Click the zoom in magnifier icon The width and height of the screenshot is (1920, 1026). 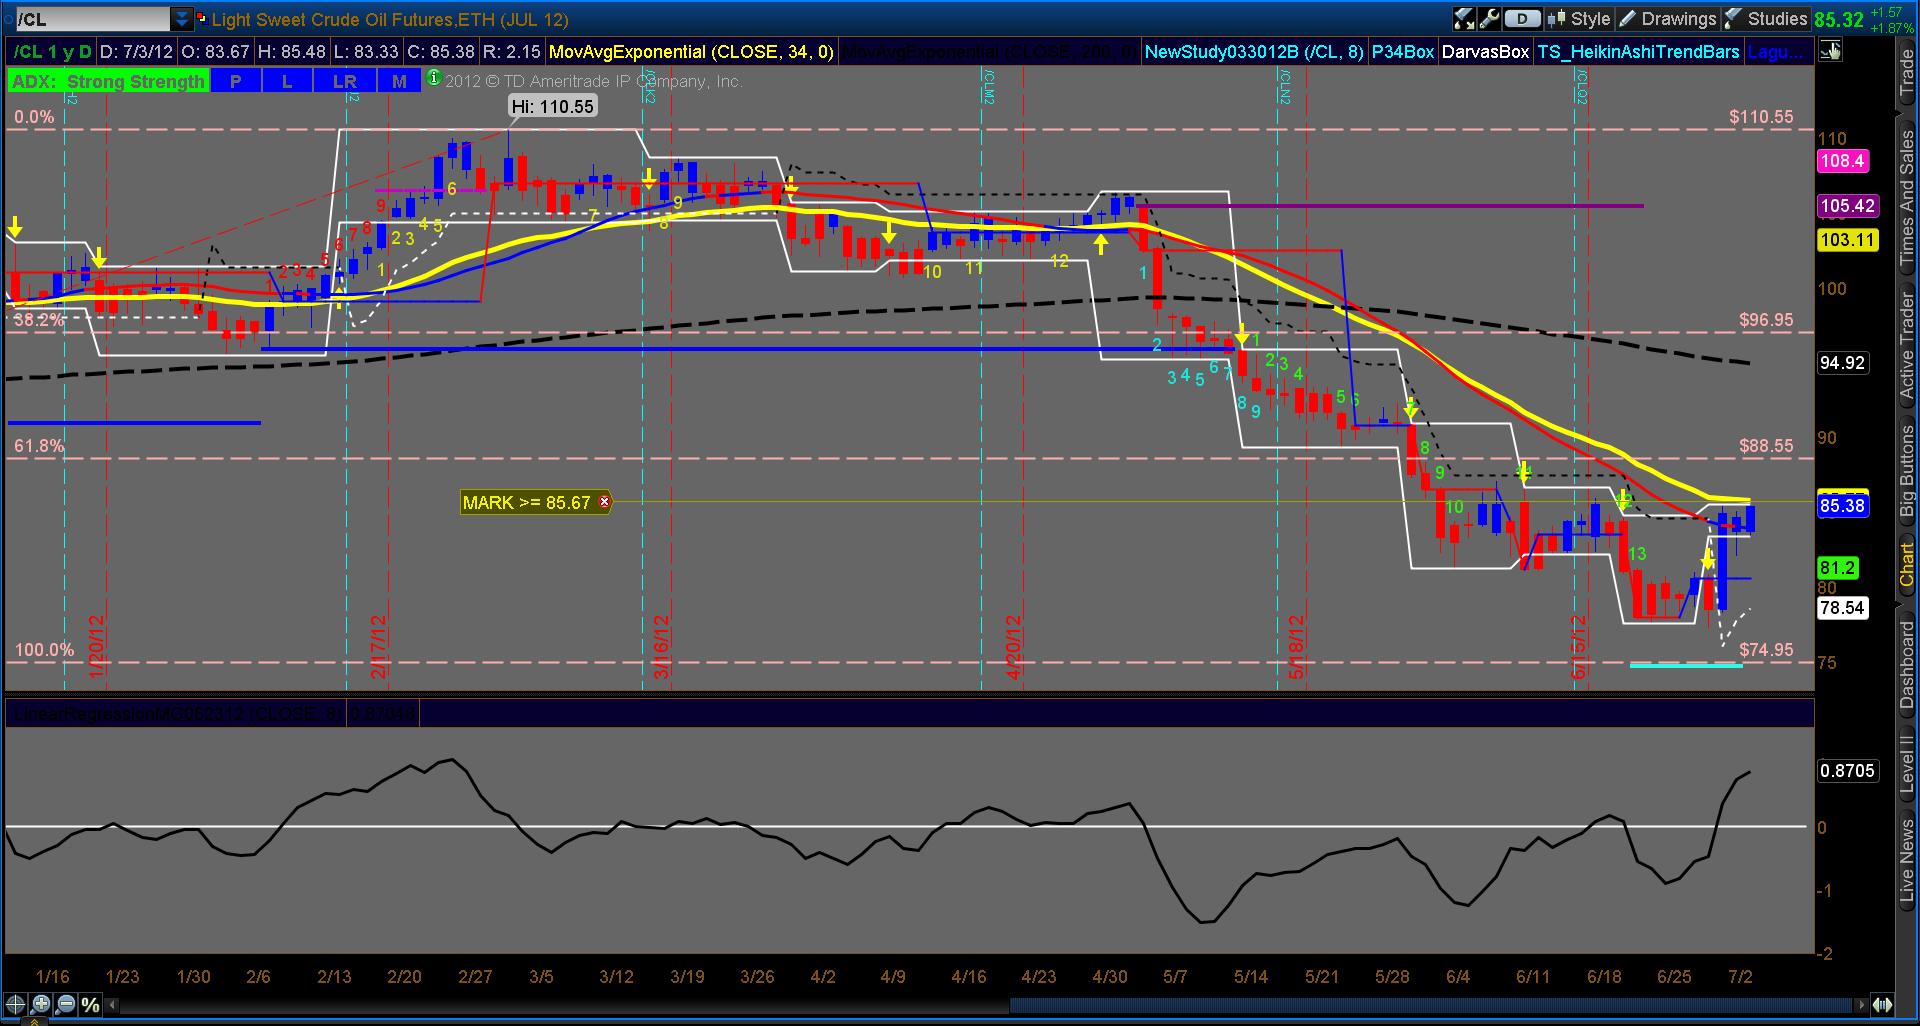point(40,1005)
